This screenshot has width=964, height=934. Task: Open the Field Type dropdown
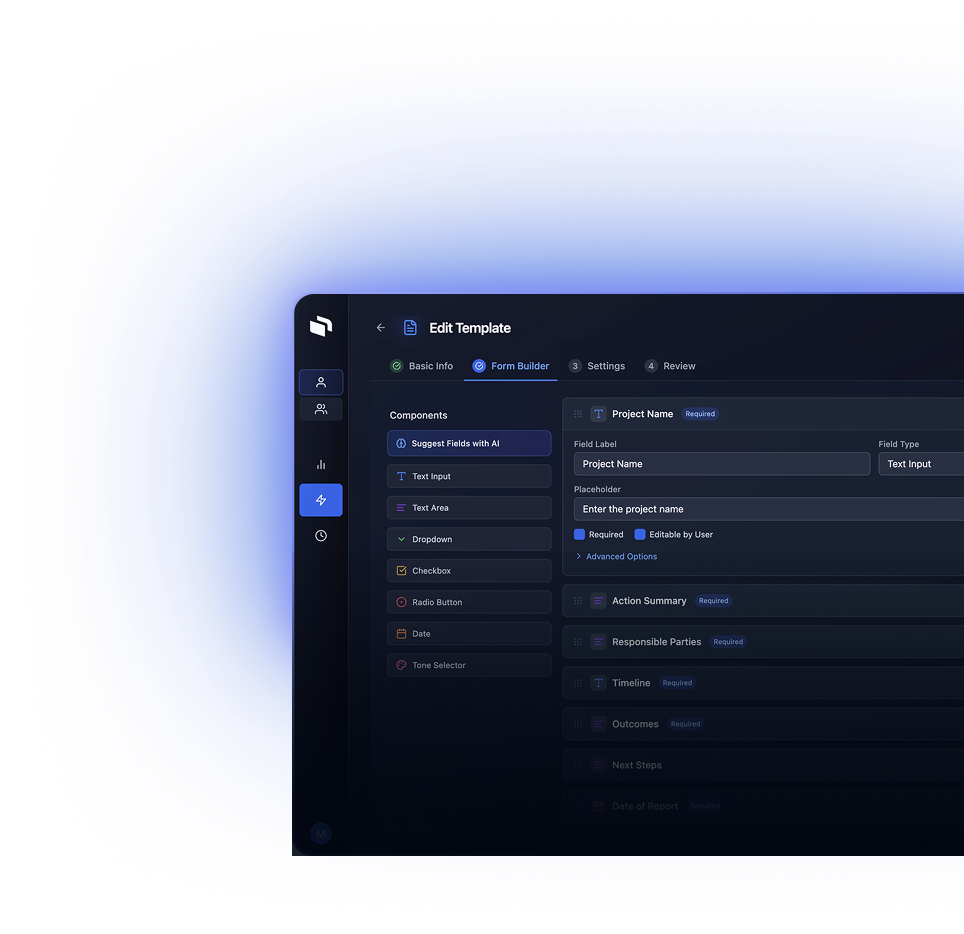pyautogui.click(x=920, y=464)
